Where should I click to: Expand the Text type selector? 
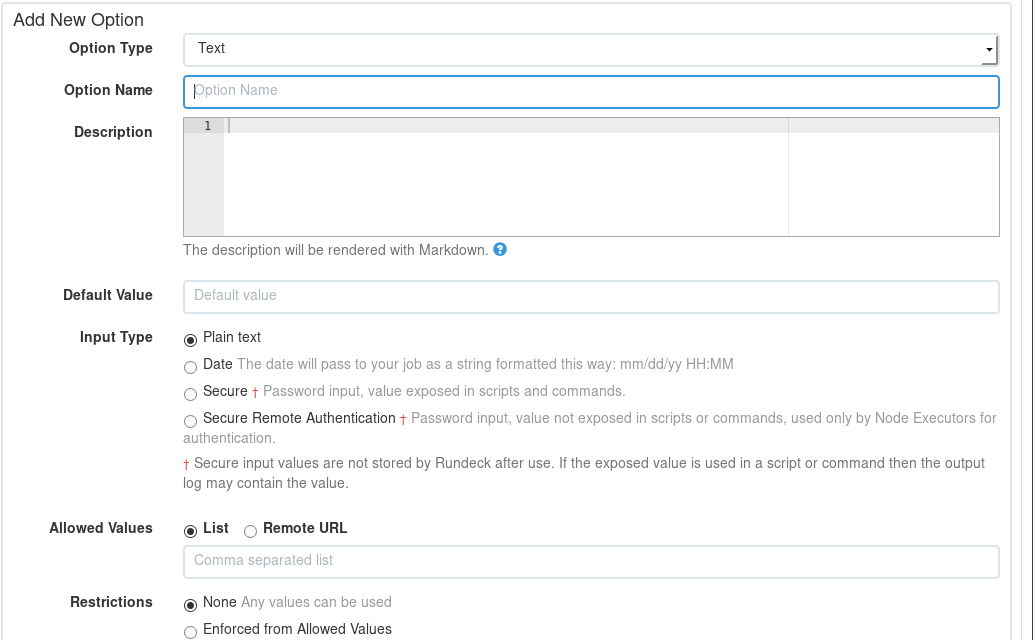click(x=590, y=49)
